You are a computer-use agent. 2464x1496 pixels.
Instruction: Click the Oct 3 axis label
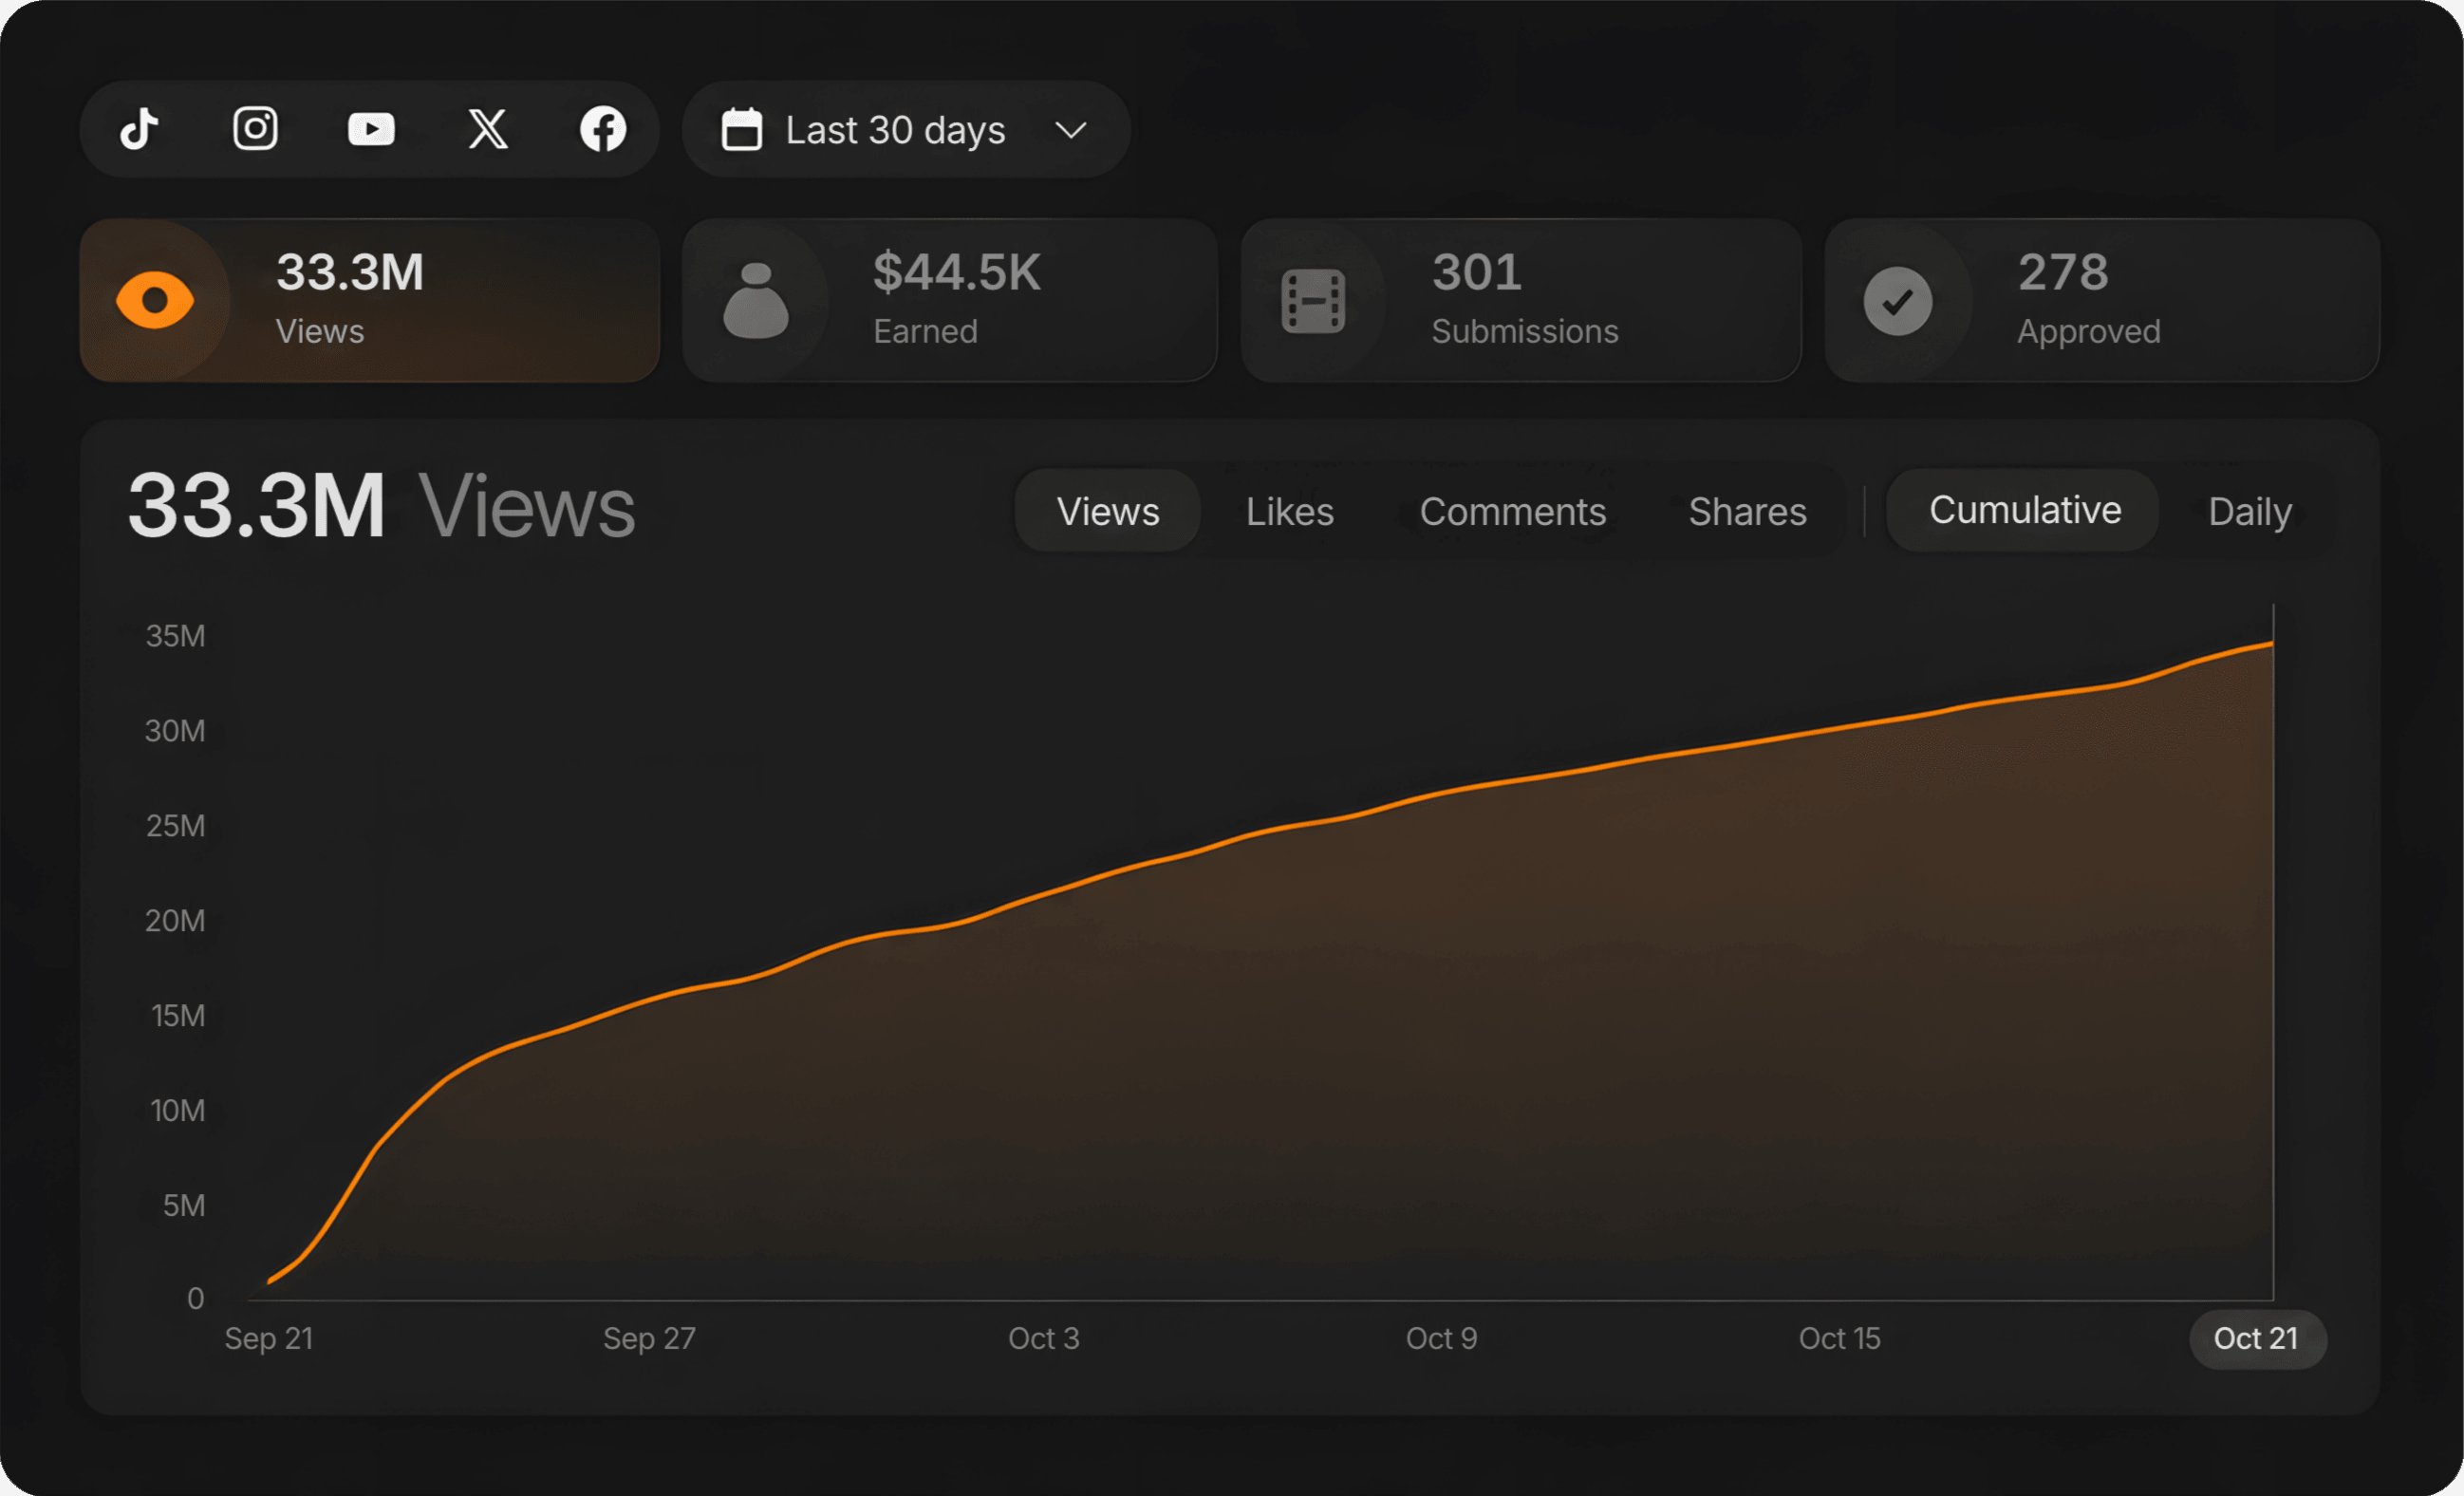pyautogui.click(x=1043, y=1338)
